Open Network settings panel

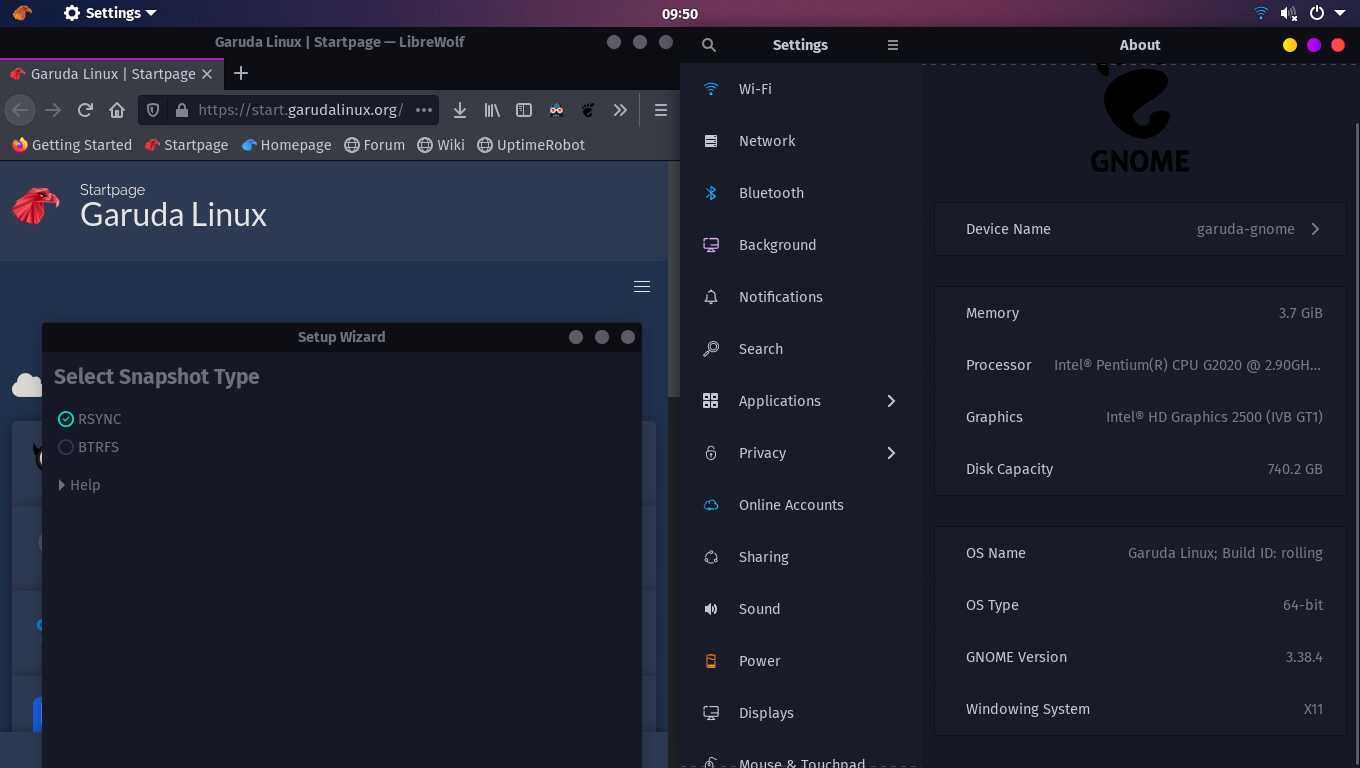point(802,141)
